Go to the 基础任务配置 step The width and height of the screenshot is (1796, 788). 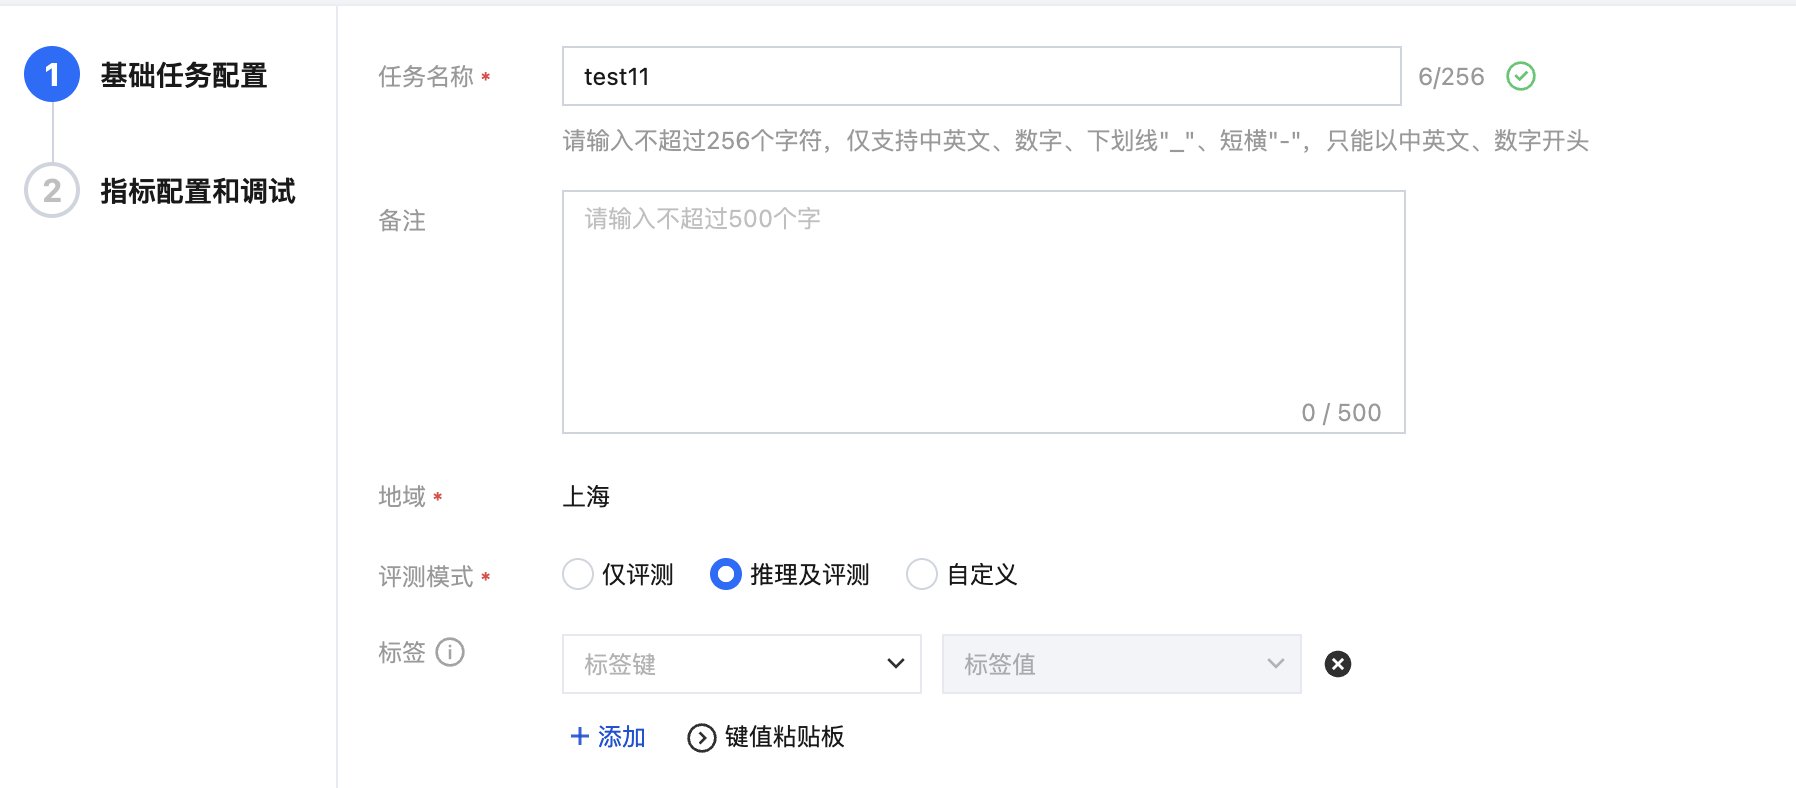pyautogui.click(x=184, y=75)
